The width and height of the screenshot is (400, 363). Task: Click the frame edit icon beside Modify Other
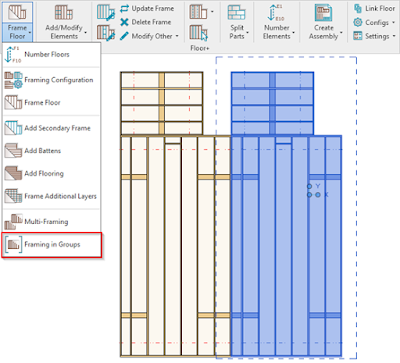(x=106, y=33)
